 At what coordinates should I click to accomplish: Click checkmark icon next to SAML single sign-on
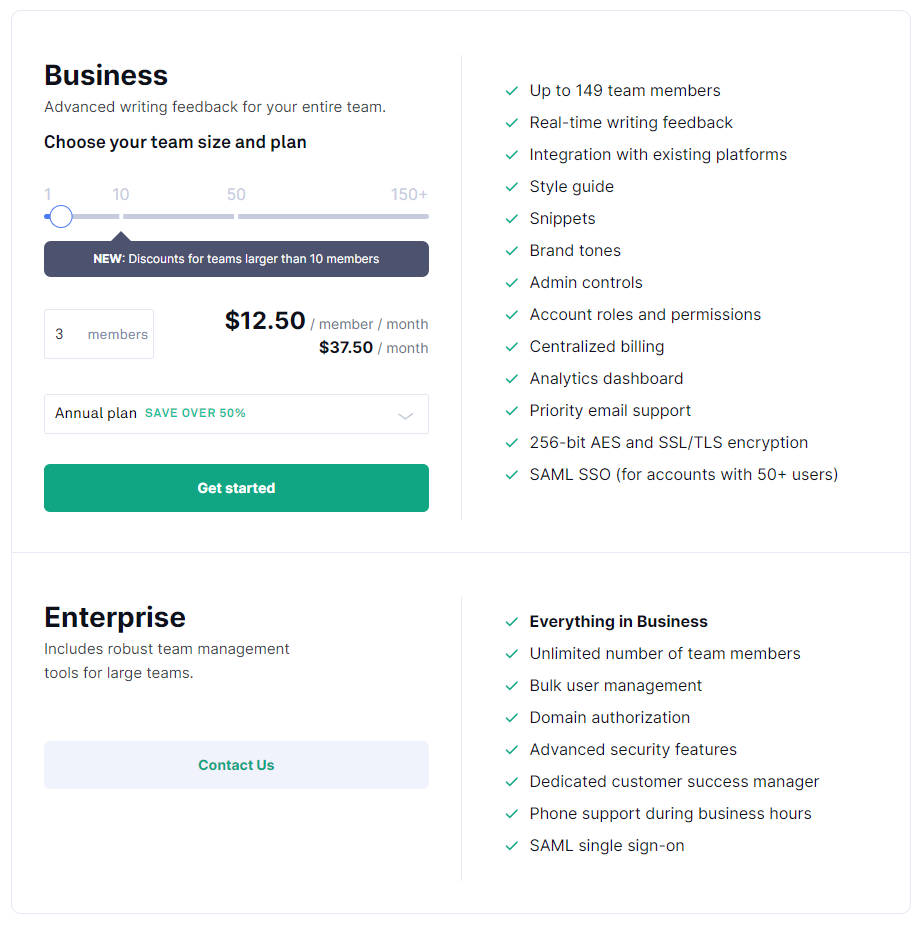click(512, 846)
